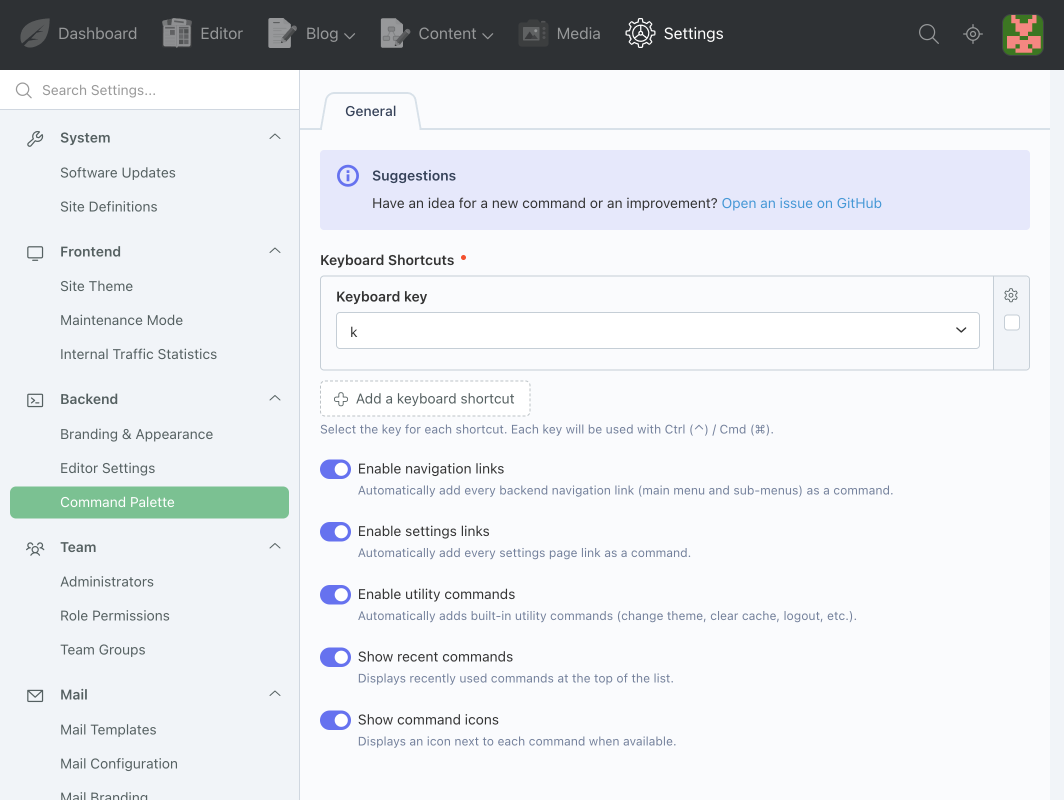Click the Editor newspaper icon
This screenshot has height=800, width=1064.
pyautogui.click(x=176, y=33)
